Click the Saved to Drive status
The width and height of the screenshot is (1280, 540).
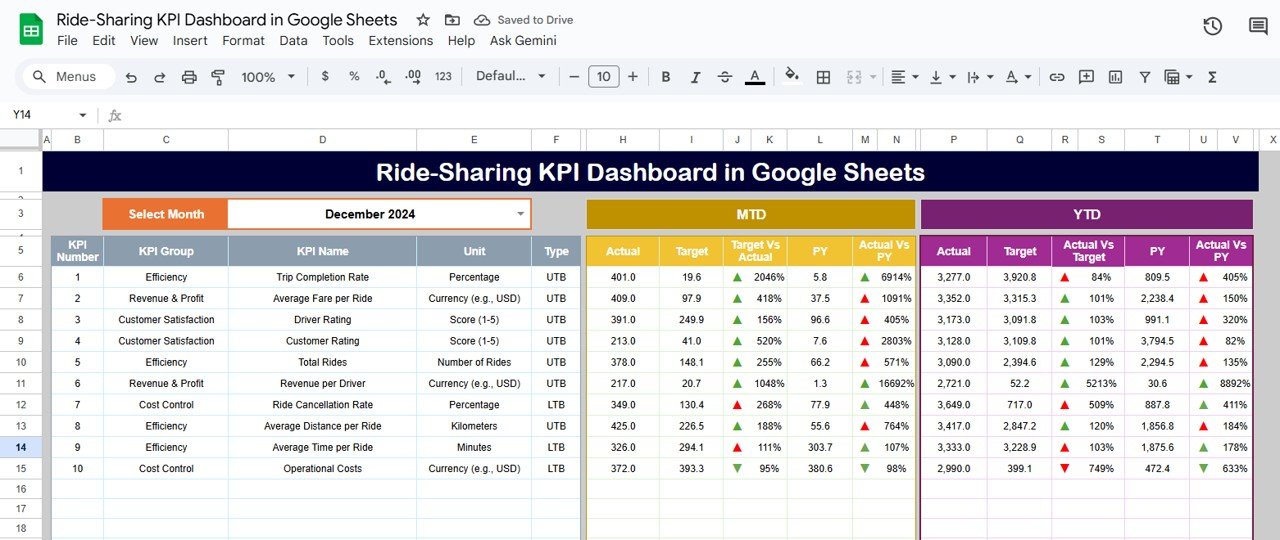524,20
